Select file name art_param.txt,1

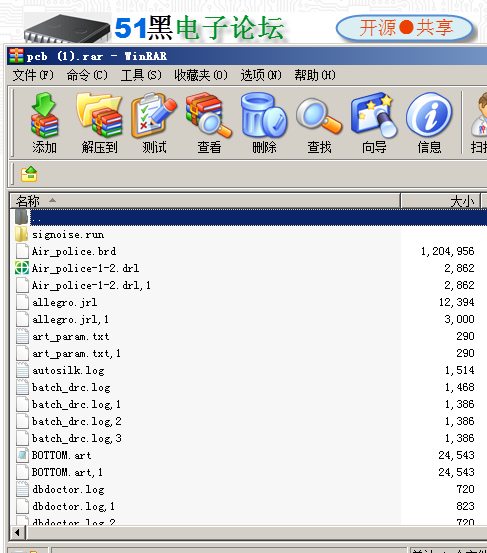(x=76, y=353)
